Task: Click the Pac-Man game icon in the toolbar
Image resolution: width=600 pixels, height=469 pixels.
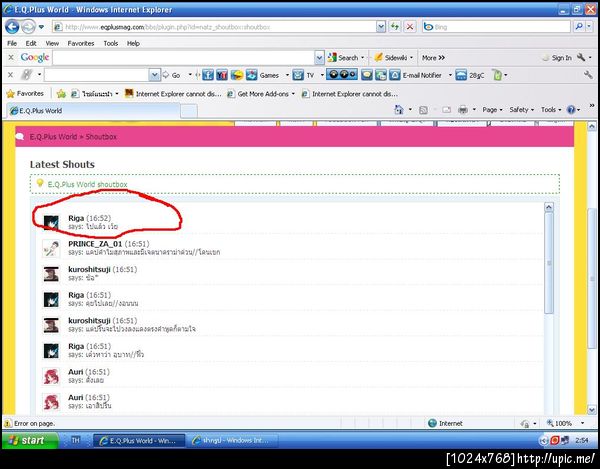Action: point(236,75)
